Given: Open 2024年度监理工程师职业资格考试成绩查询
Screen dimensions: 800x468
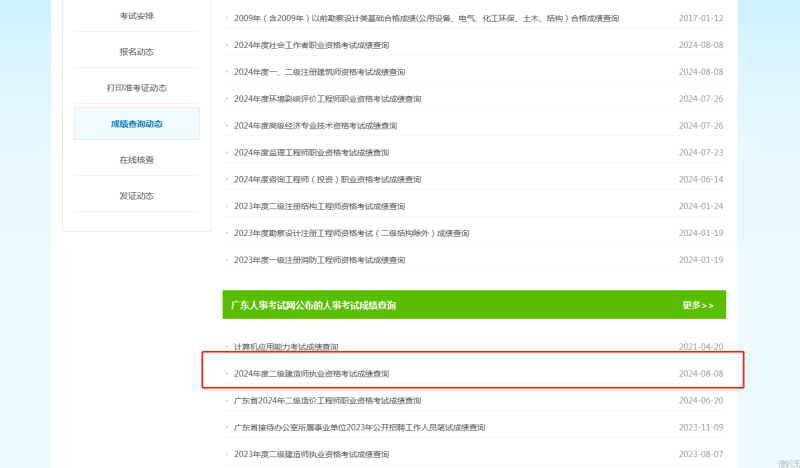Looking at the screenshot, I should (x=311, y=153).
